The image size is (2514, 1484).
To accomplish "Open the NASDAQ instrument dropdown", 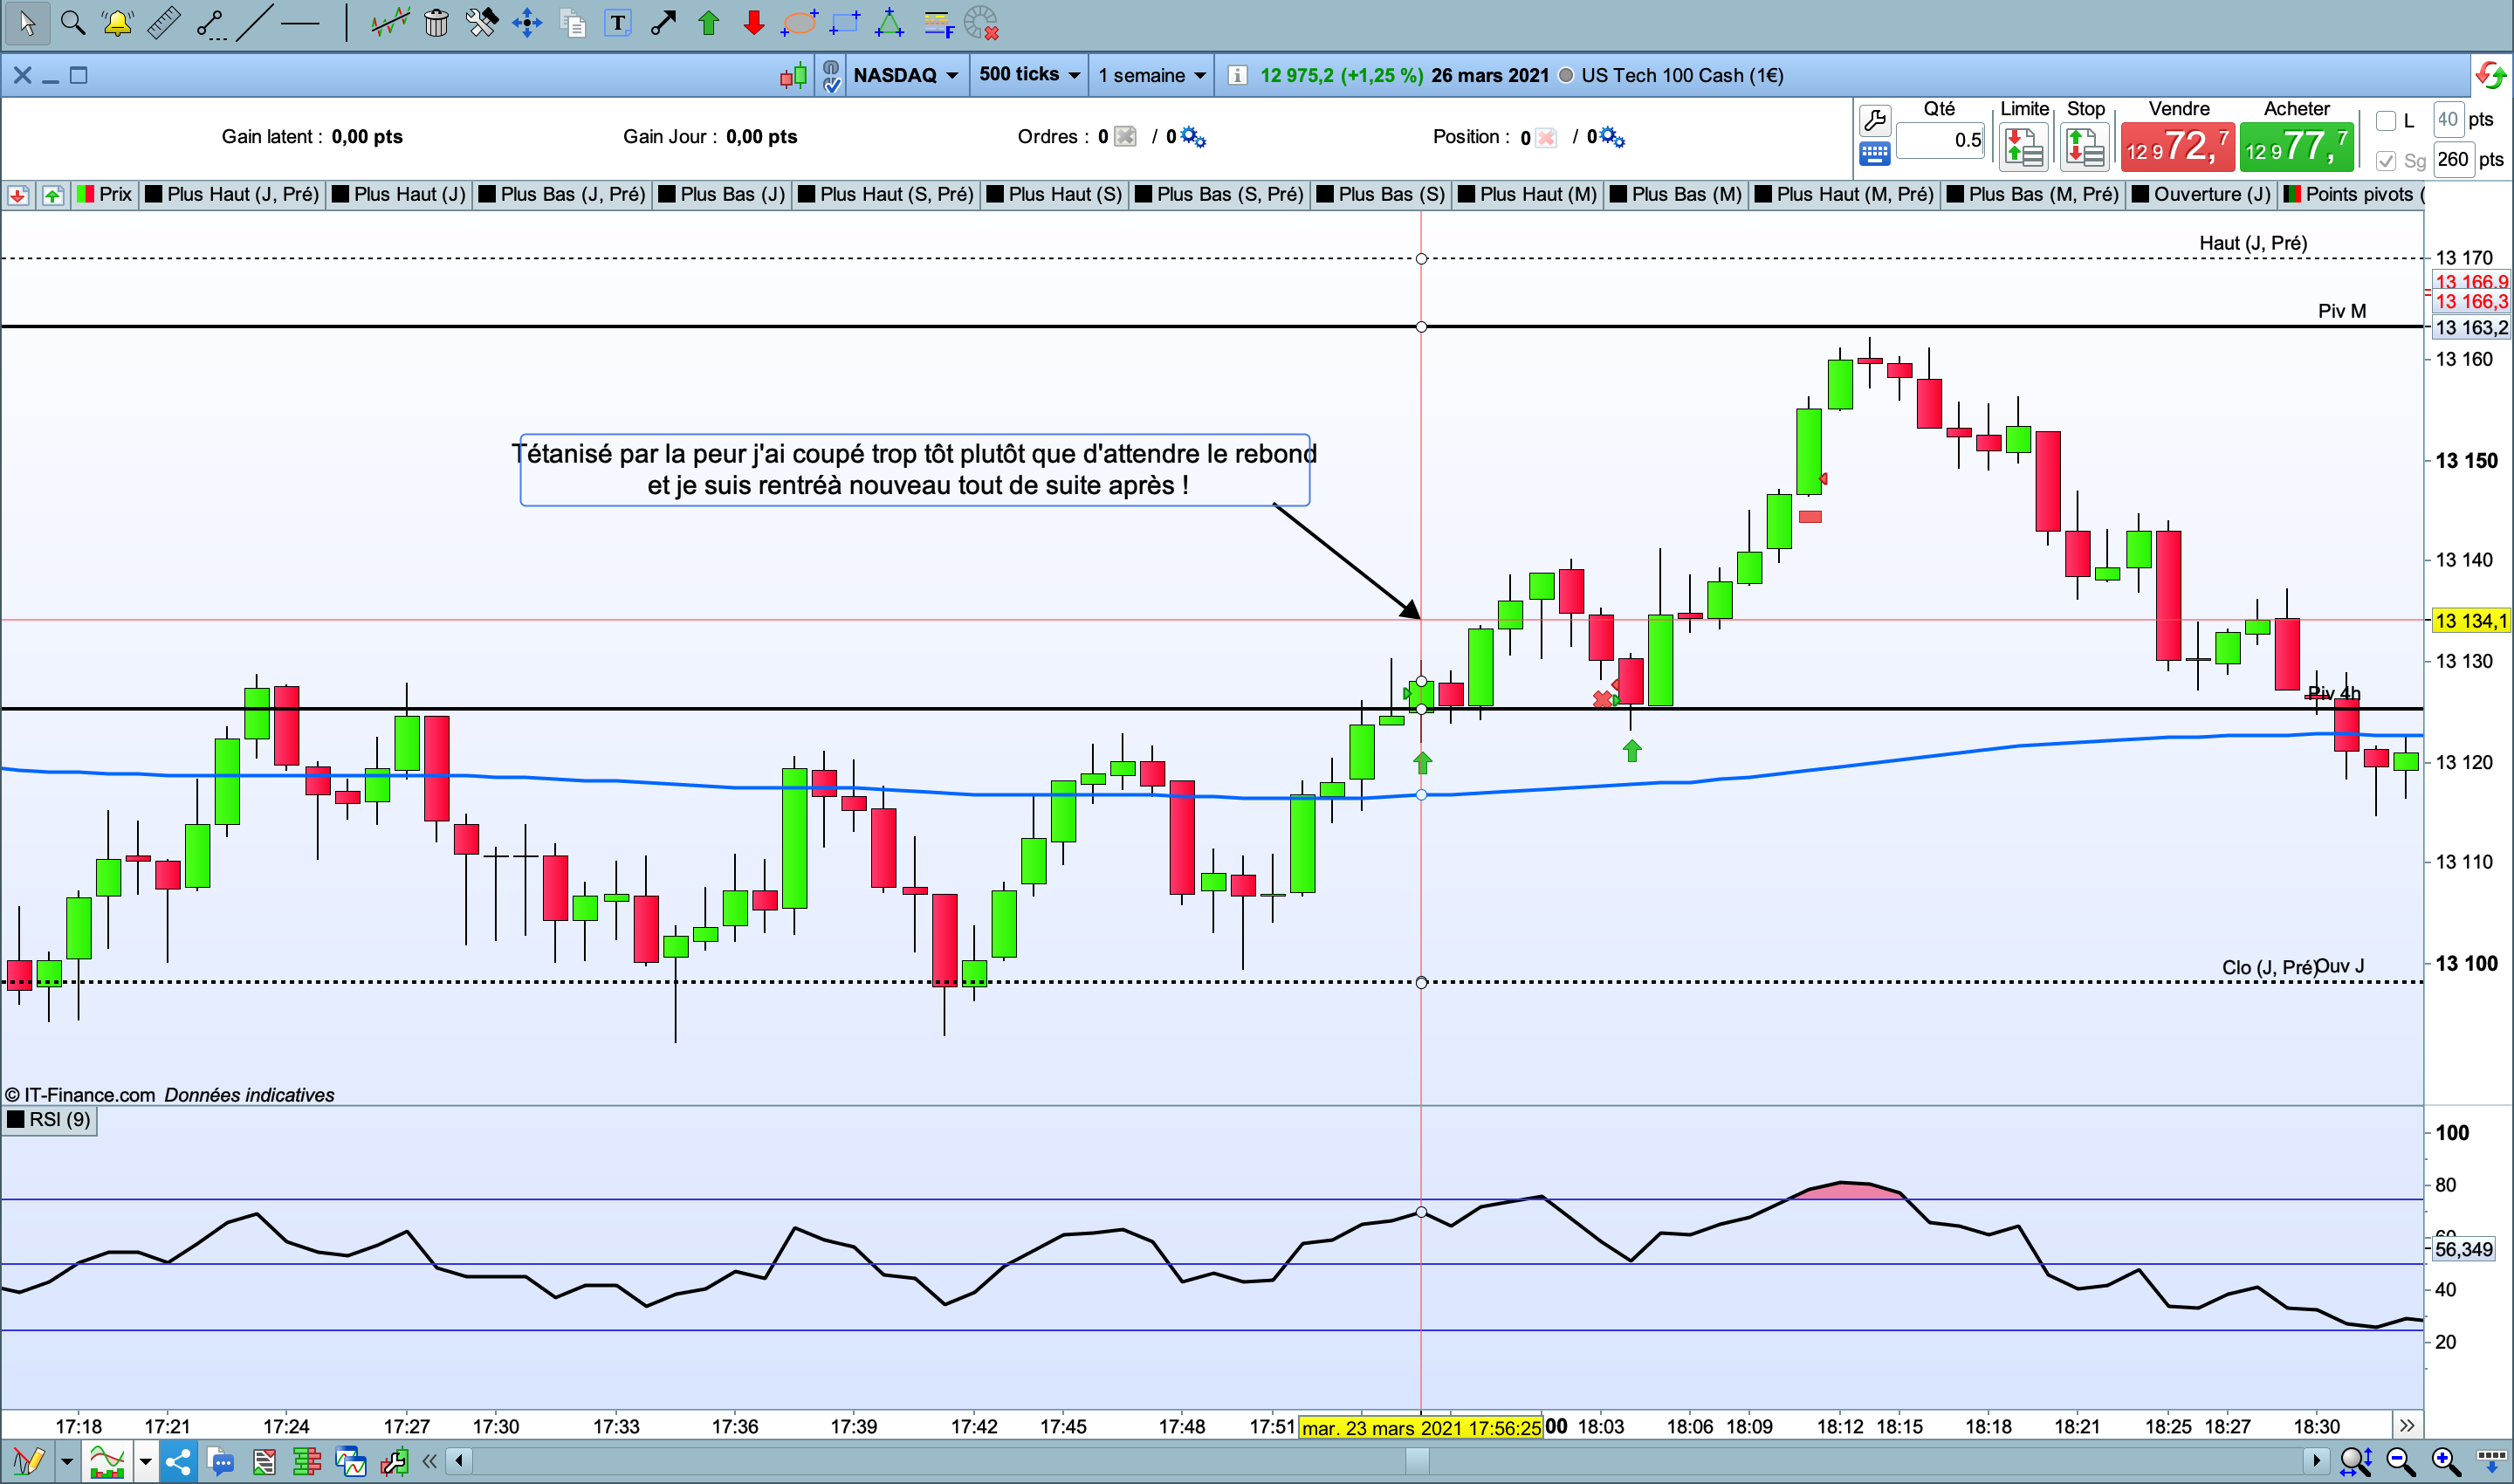I will click(x=906, y=75).
